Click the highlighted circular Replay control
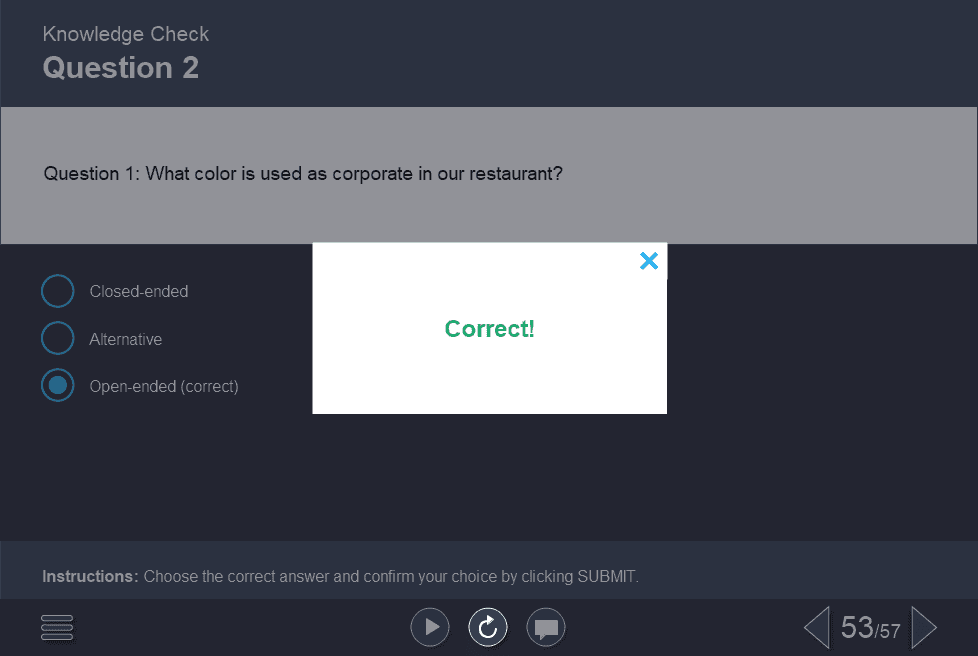This screenshot has height=656, width=978. pyautogui.click(x=488, y=627)
